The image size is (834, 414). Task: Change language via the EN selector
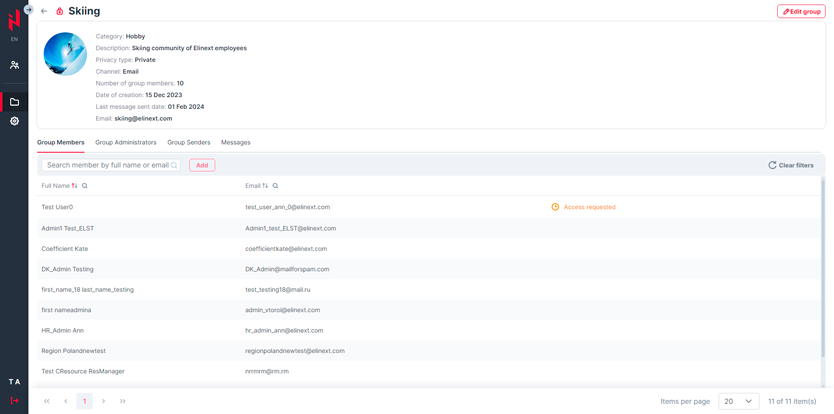(14, 39)
